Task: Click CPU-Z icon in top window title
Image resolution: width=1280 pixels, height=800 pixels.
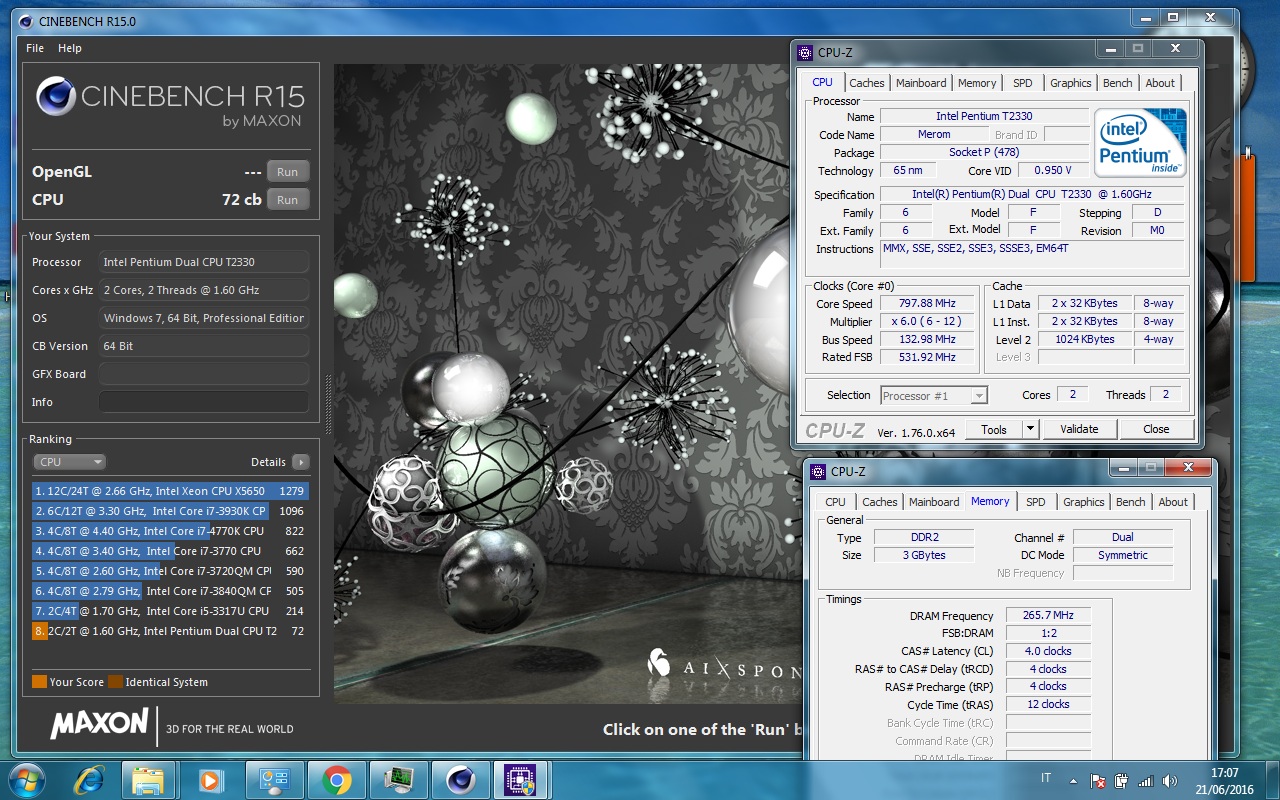Action: click(806, 53)
